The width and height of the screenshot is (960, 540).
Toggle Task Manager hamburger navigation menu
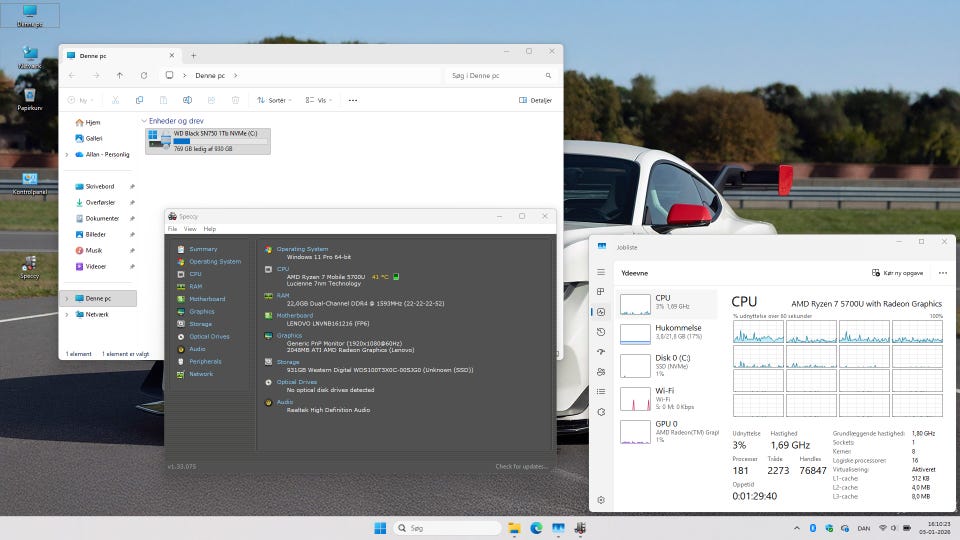click(x=601, y=272)
